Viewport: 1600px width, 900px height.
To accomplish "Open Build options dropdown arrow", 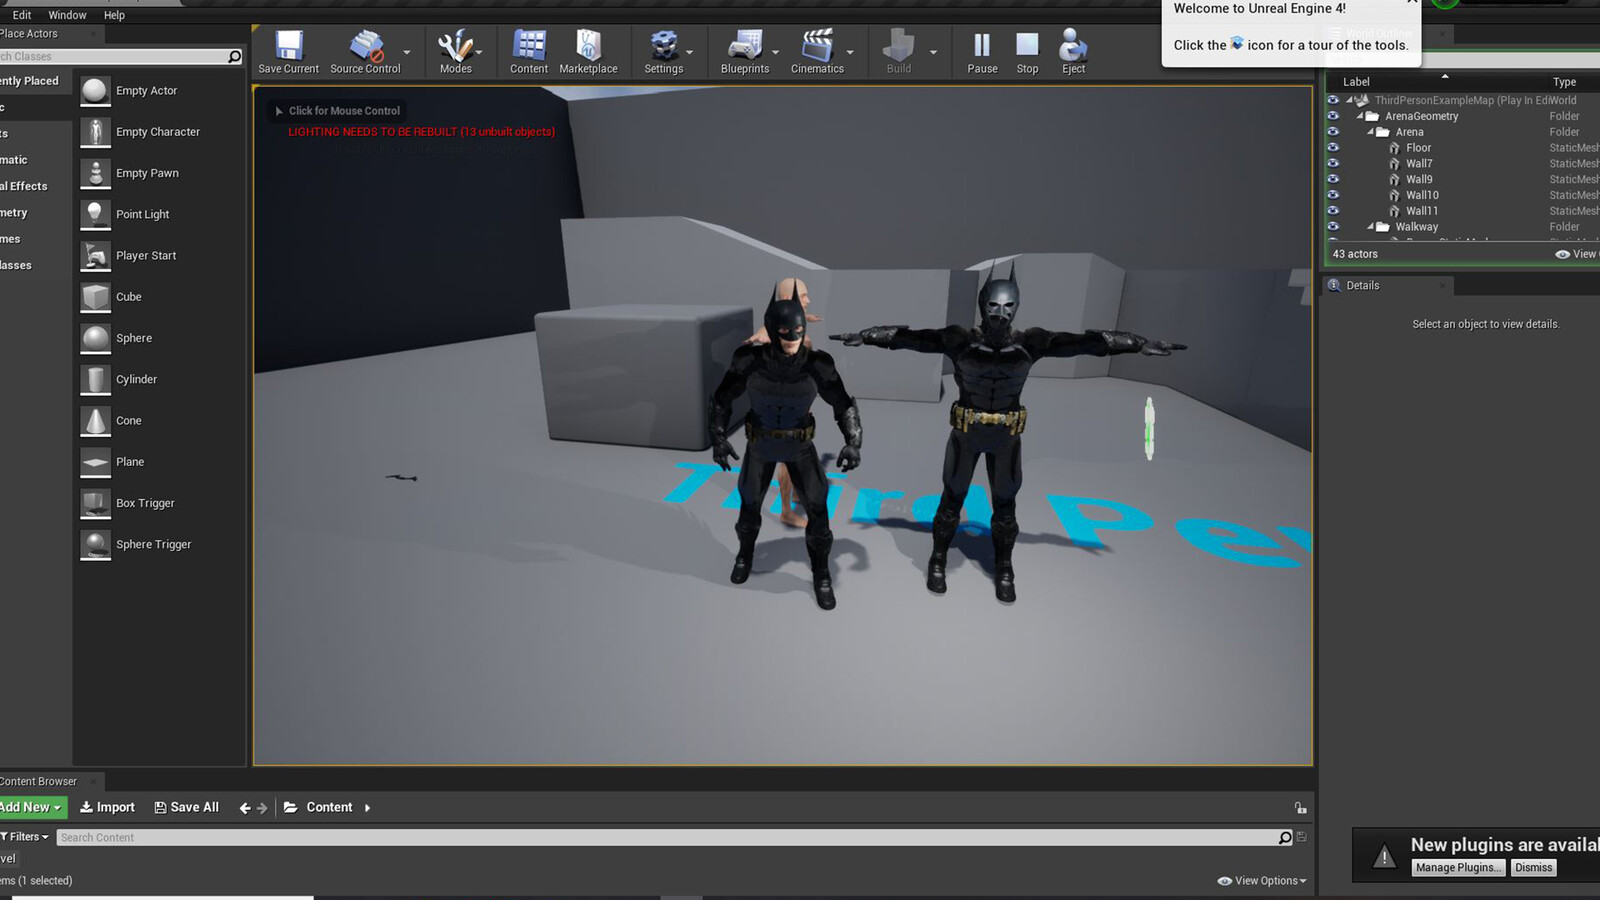I will pos(933,52).
